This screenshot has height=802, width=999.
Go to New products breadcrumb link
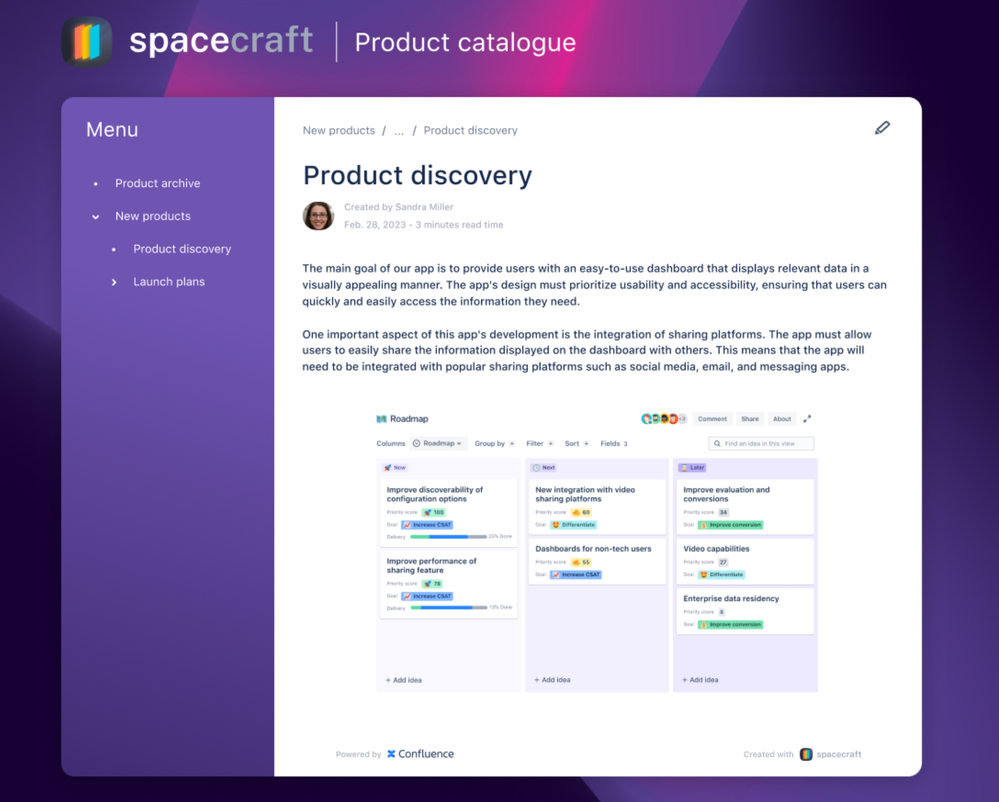pyautogui.click(x=338, y=131)
